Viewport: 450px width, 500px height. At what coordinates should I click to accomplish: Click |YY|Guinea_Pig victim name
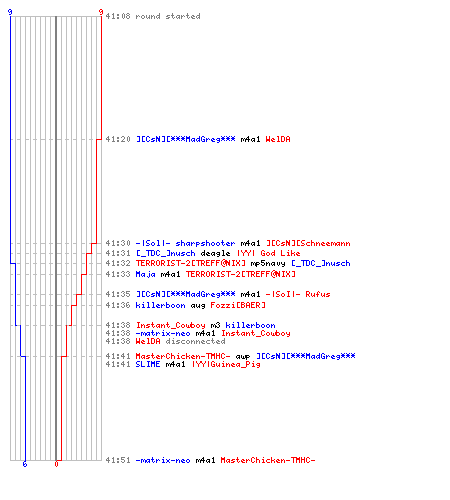coord(226,364)
